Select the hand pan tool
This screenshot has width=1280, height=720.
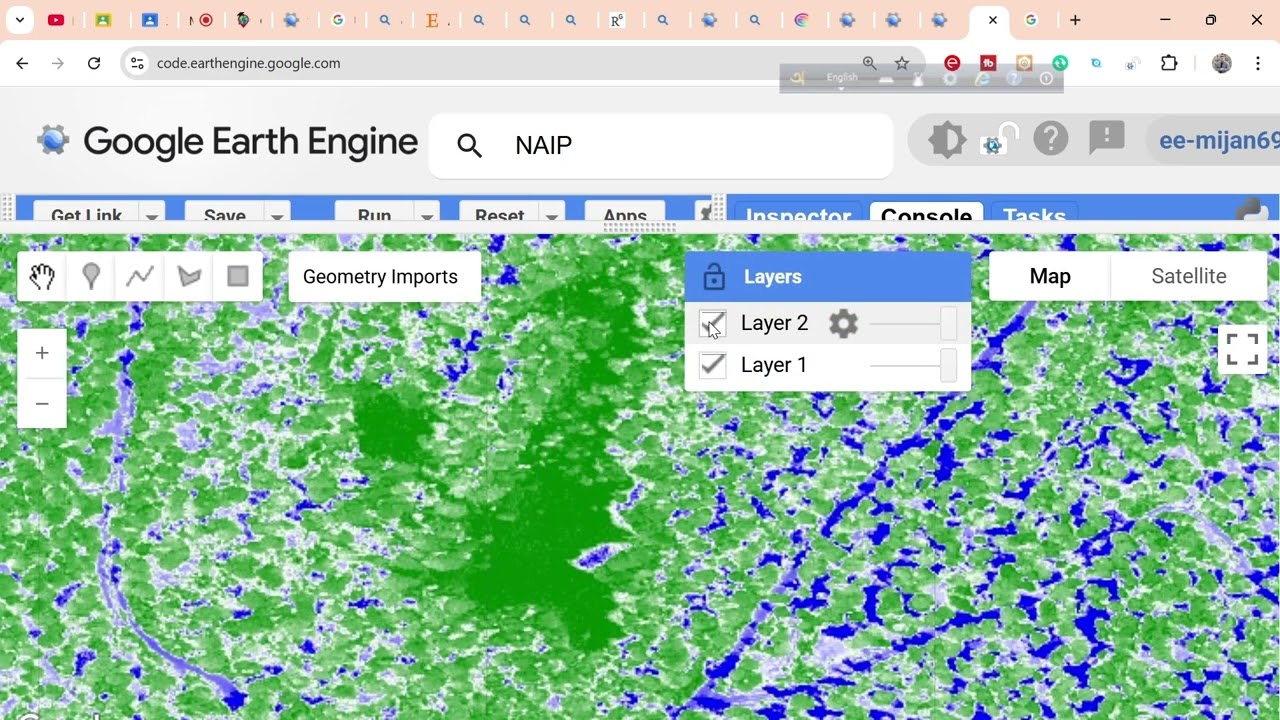[42, 276]
